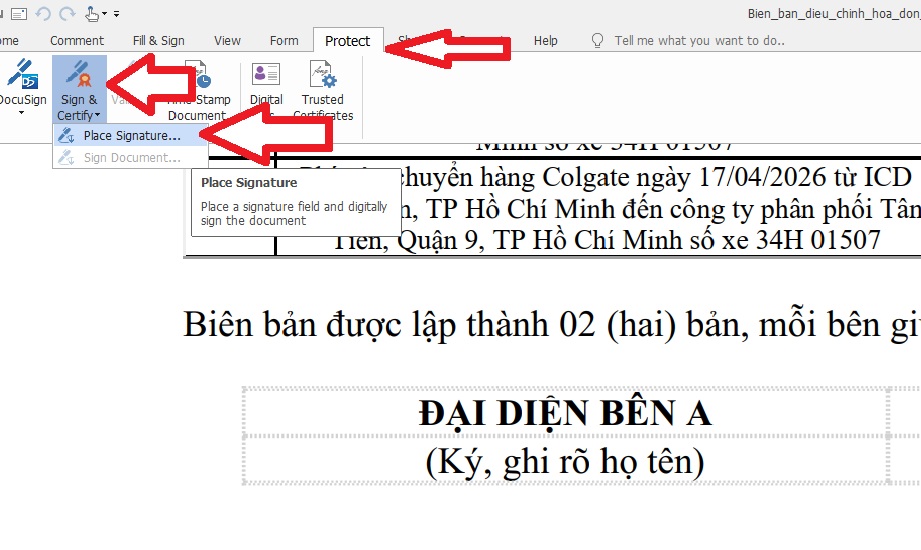Image resolution: width=921 pixels, height=550 pixels.
Task: Click the ĐẠI DIỆN BÊN A heading
Action: 565,412
